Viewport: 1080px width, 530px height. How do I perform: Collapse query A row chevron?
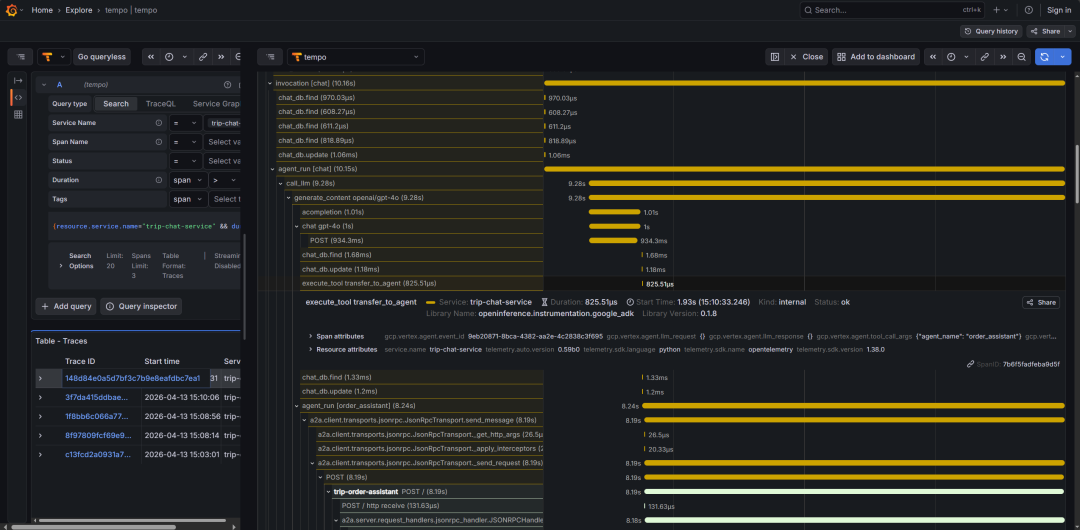tap(44, 85)
